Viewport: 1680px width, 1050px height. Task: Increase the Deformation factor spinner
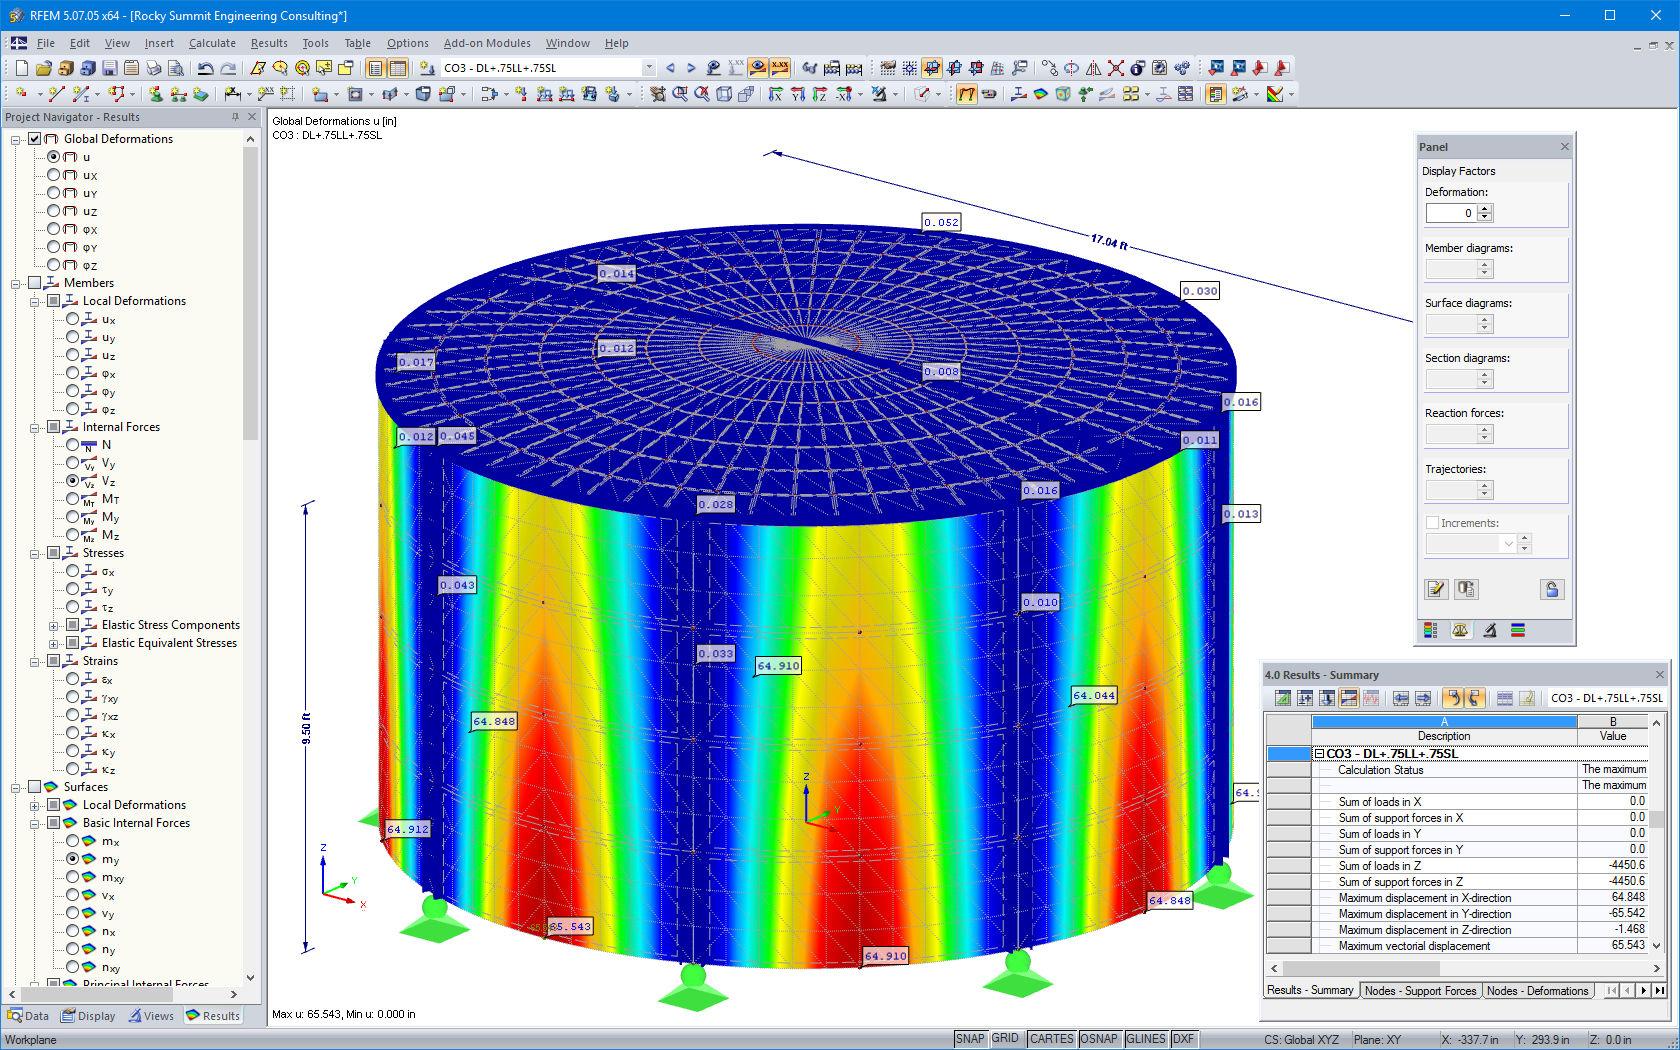[x=1485, y=208]
